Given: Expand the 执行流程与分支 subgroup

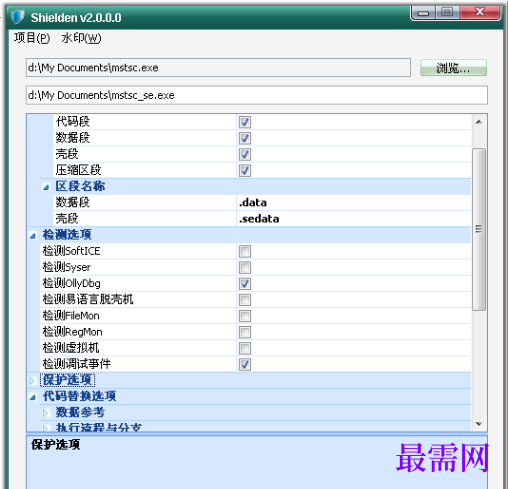Looking at the screenshot, I should (x=46, y=428).
